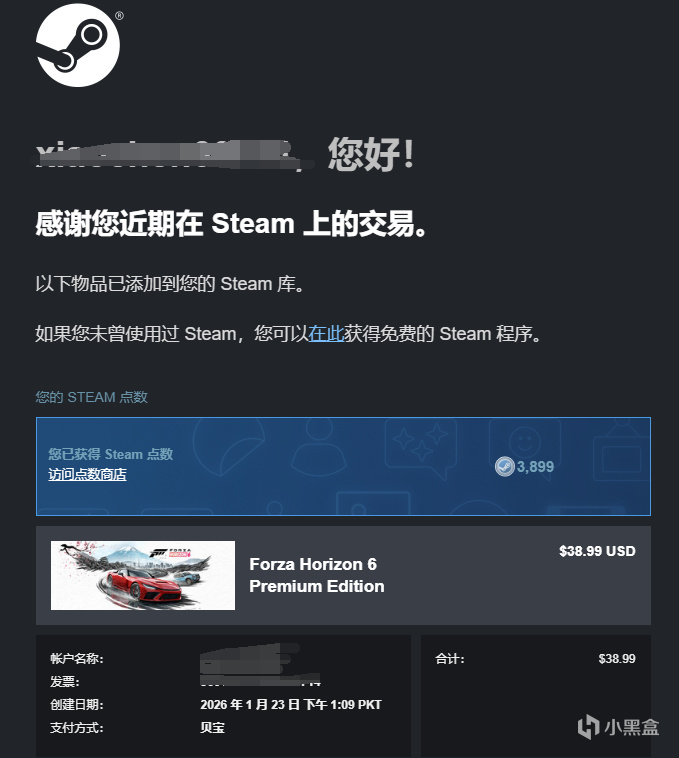Viewport: 679px width, 758px height.
Task: Click the 帐户名称 label
Action: [x=76, y=658]
